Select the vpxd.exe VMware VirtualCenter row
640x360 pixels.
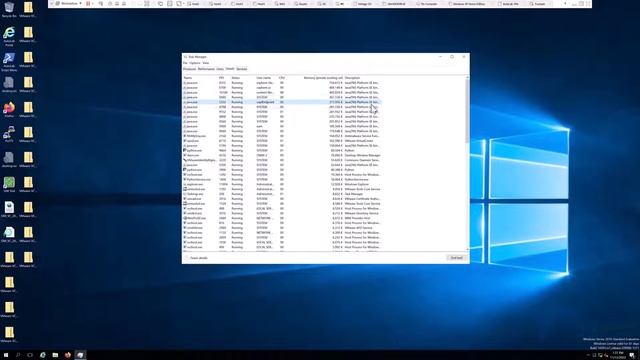click(x=282, y=141)
